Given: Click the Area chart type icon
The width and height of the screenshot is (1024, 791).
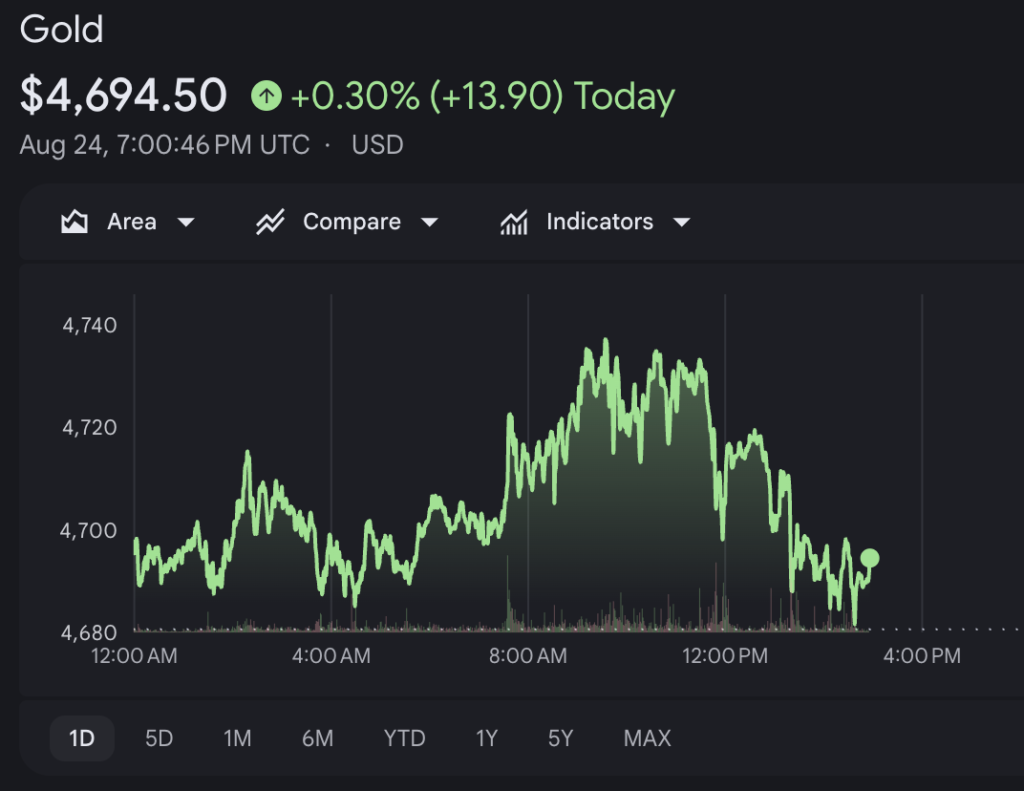Looking at the screenshot, I should (74, 222).
